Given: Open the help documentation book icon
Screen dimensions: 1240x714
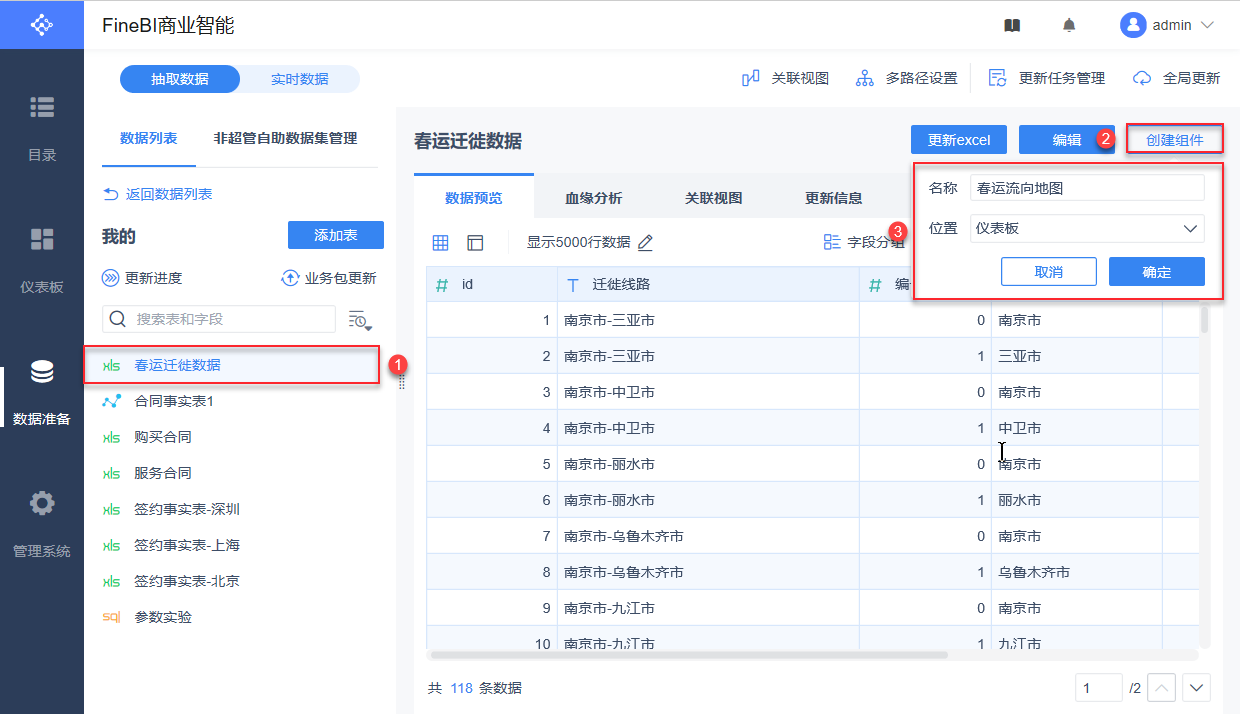Looking at the screenshot, I should (x=1012, y=25).
